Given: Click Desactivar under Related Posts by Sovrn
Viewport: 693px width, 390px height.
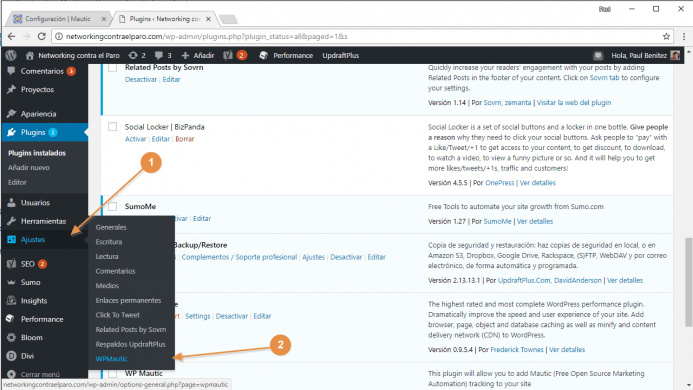Looking at the screenshot, I should pos(141,80).
